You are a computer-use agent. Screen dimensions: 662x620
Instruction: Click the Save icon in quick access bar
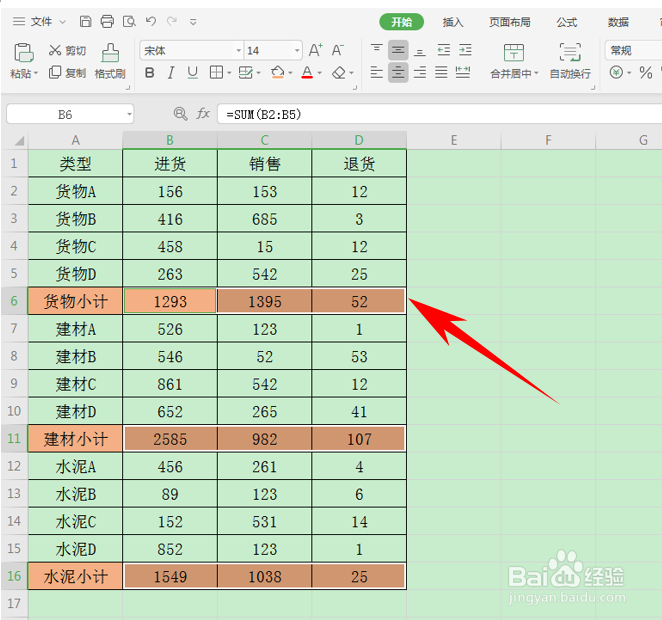pos(86,21)
